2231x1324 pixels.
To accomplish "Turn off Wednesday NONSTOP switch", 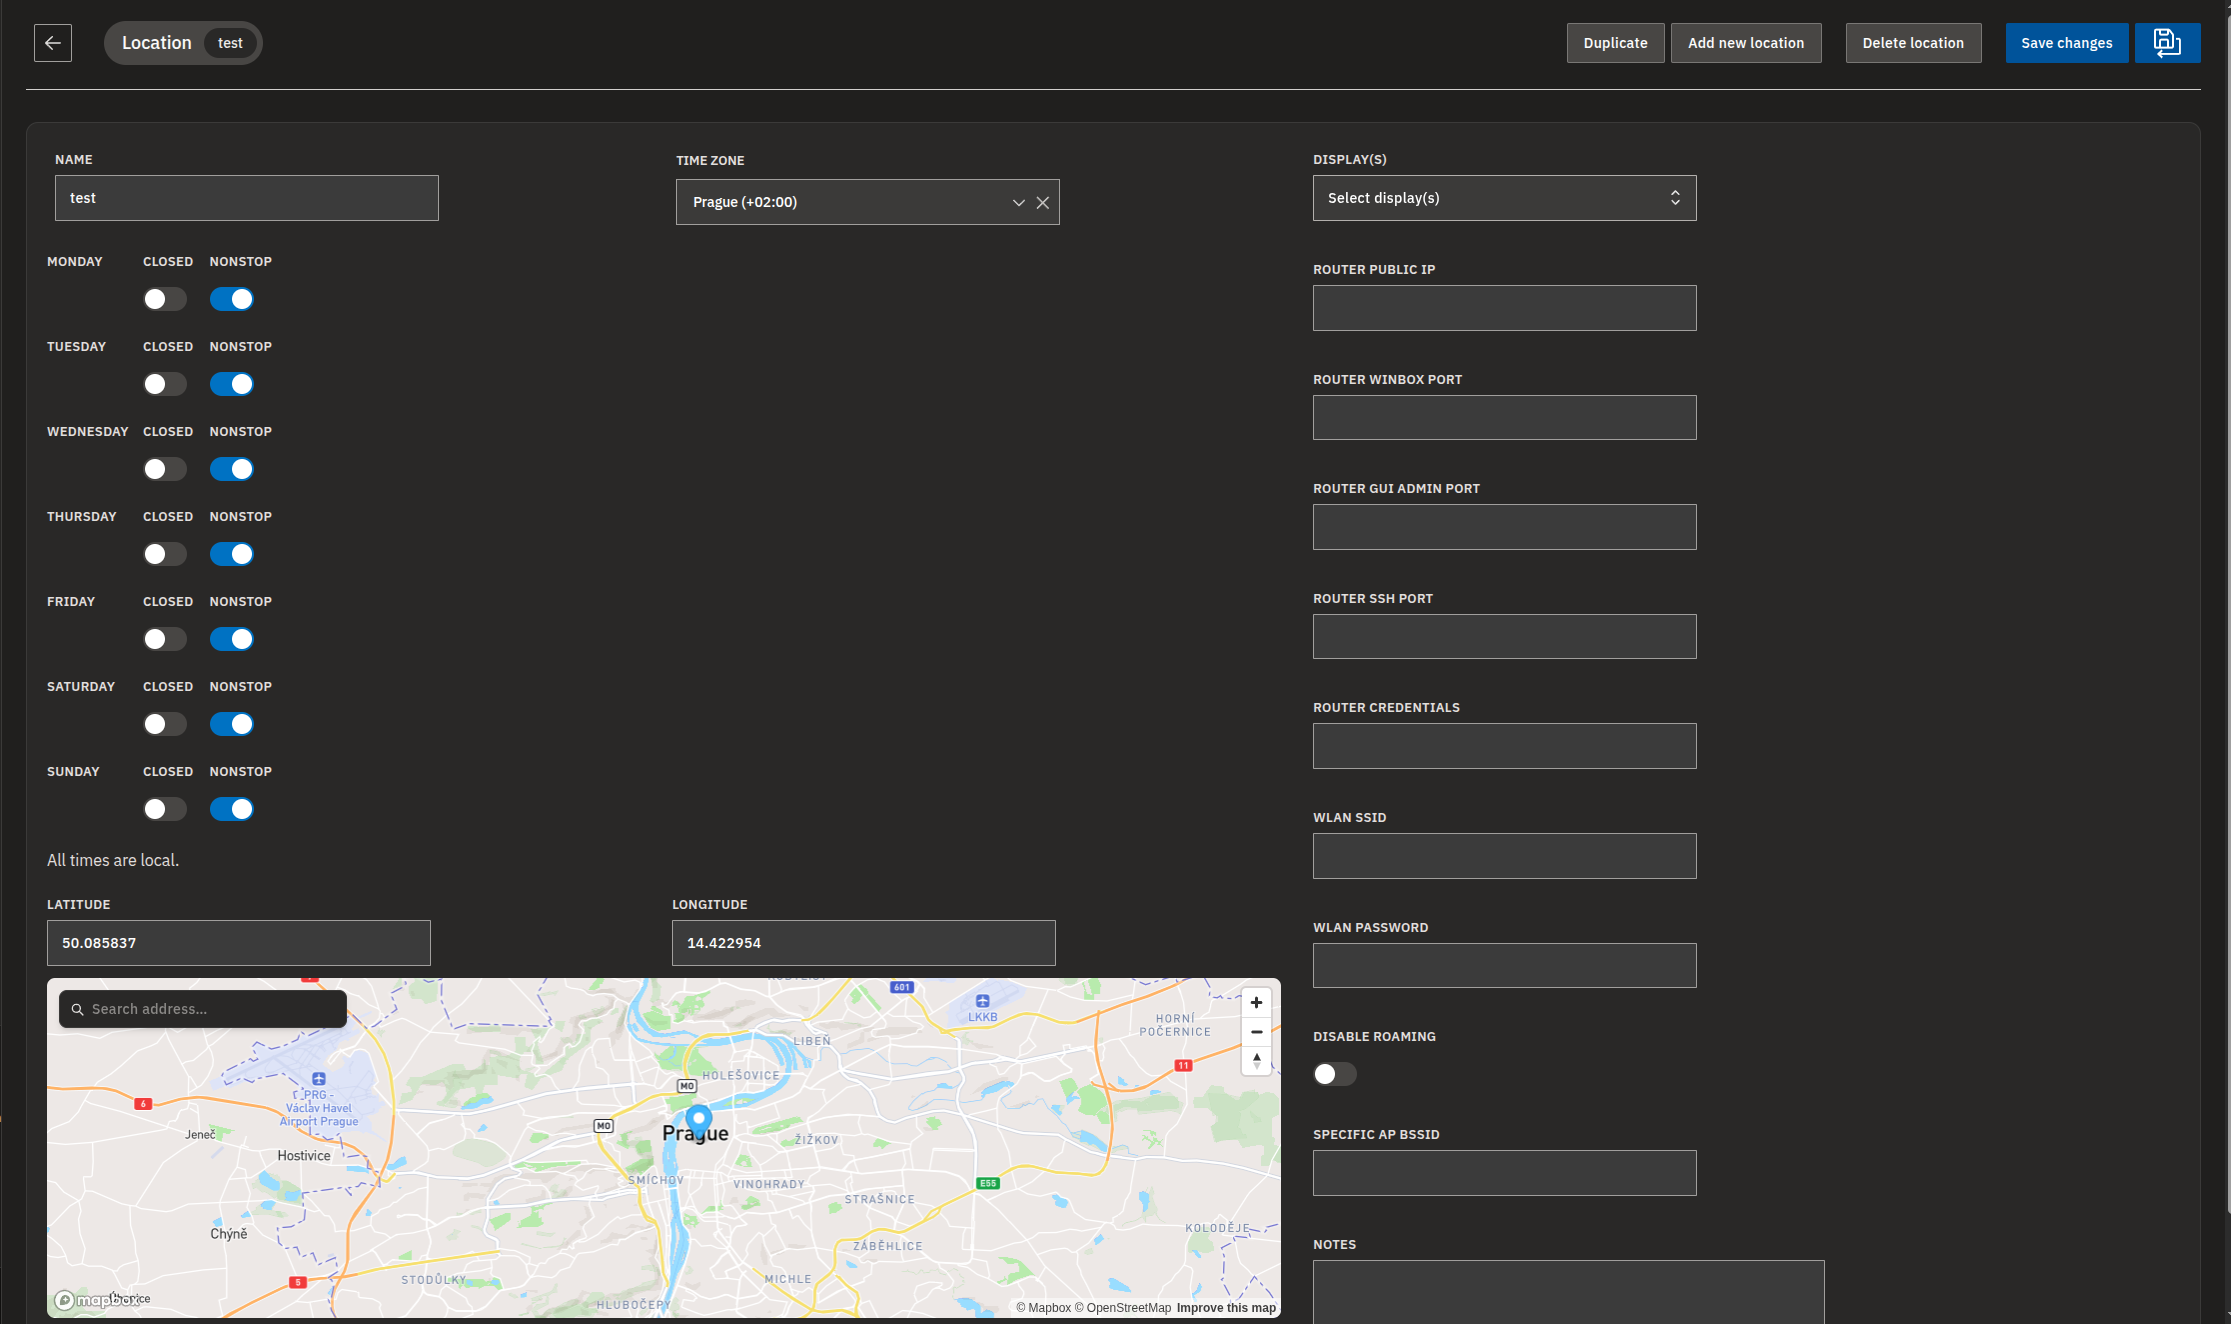I will pyautogui.click(x=232, y=469).
